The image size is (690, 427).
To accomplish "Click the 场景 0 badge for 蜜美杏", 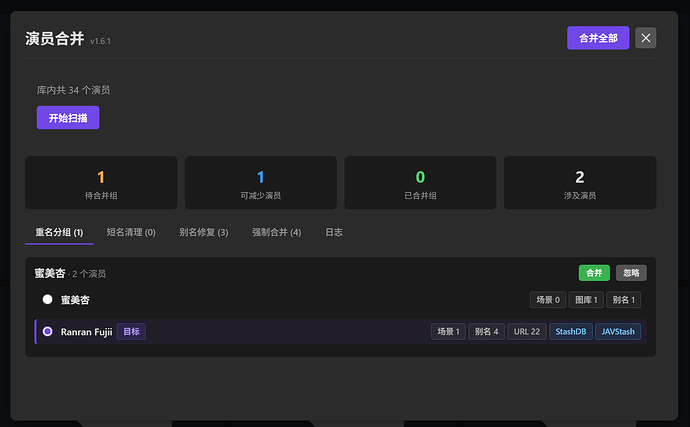I will tap(548, 300).
